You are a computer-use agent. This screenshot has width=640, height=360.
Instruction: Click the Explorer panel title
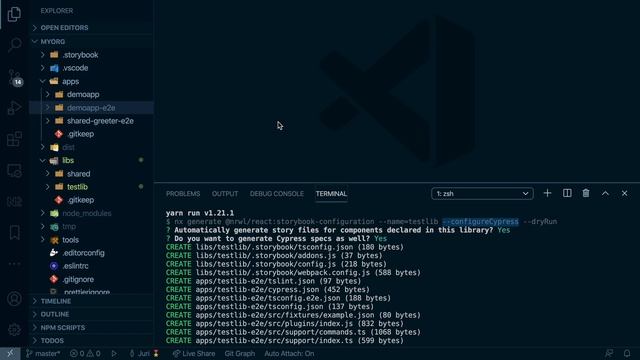coord(57,11)
